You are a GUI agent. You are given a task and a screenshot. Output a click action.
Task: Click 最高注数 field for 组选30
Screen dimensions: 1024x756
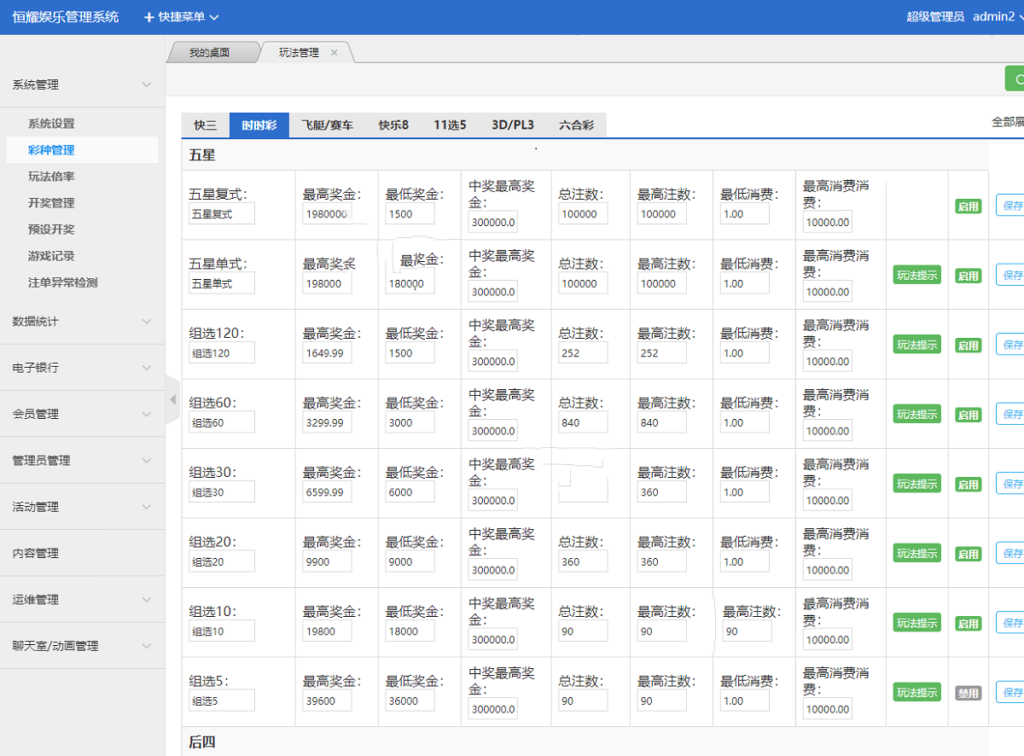pyautogui.click(x=662, y=492)
